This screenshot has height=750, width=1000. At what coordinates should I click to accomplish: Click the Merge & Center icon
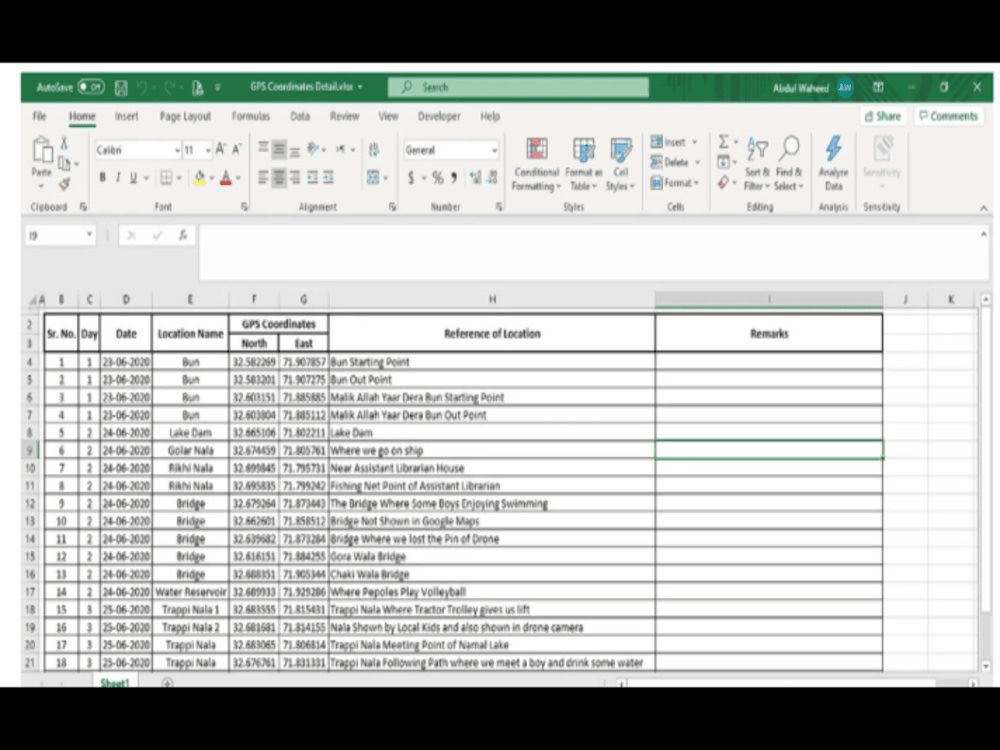pos(373,177)
